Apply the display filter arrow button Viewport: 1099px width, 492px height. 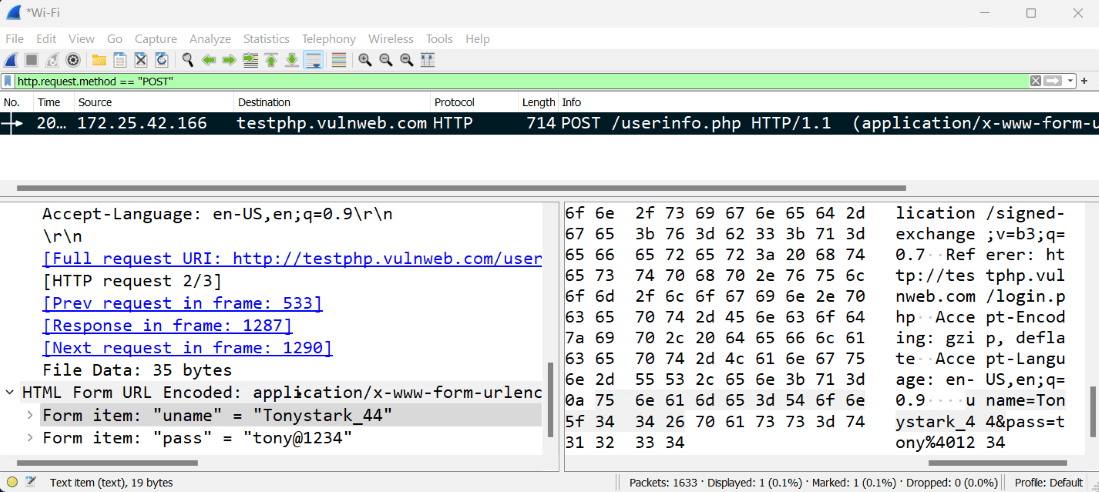point(1053,81)
